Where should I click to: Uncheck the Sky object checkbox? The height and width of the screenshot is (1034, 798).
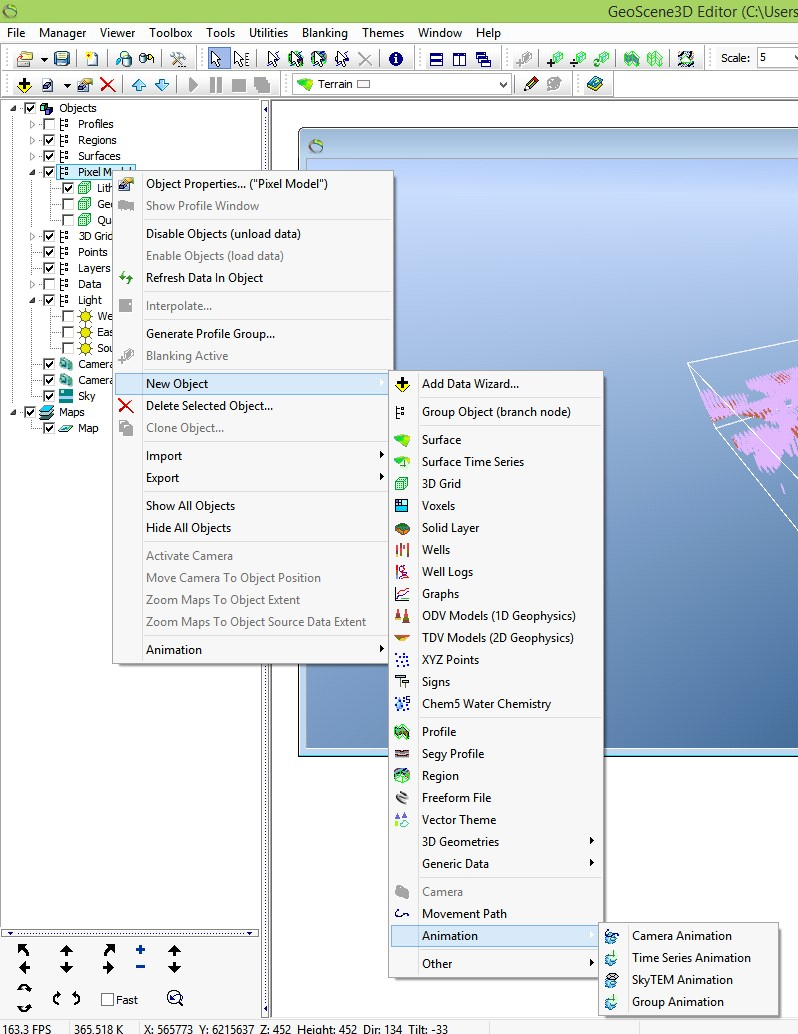tap(49, 396)
